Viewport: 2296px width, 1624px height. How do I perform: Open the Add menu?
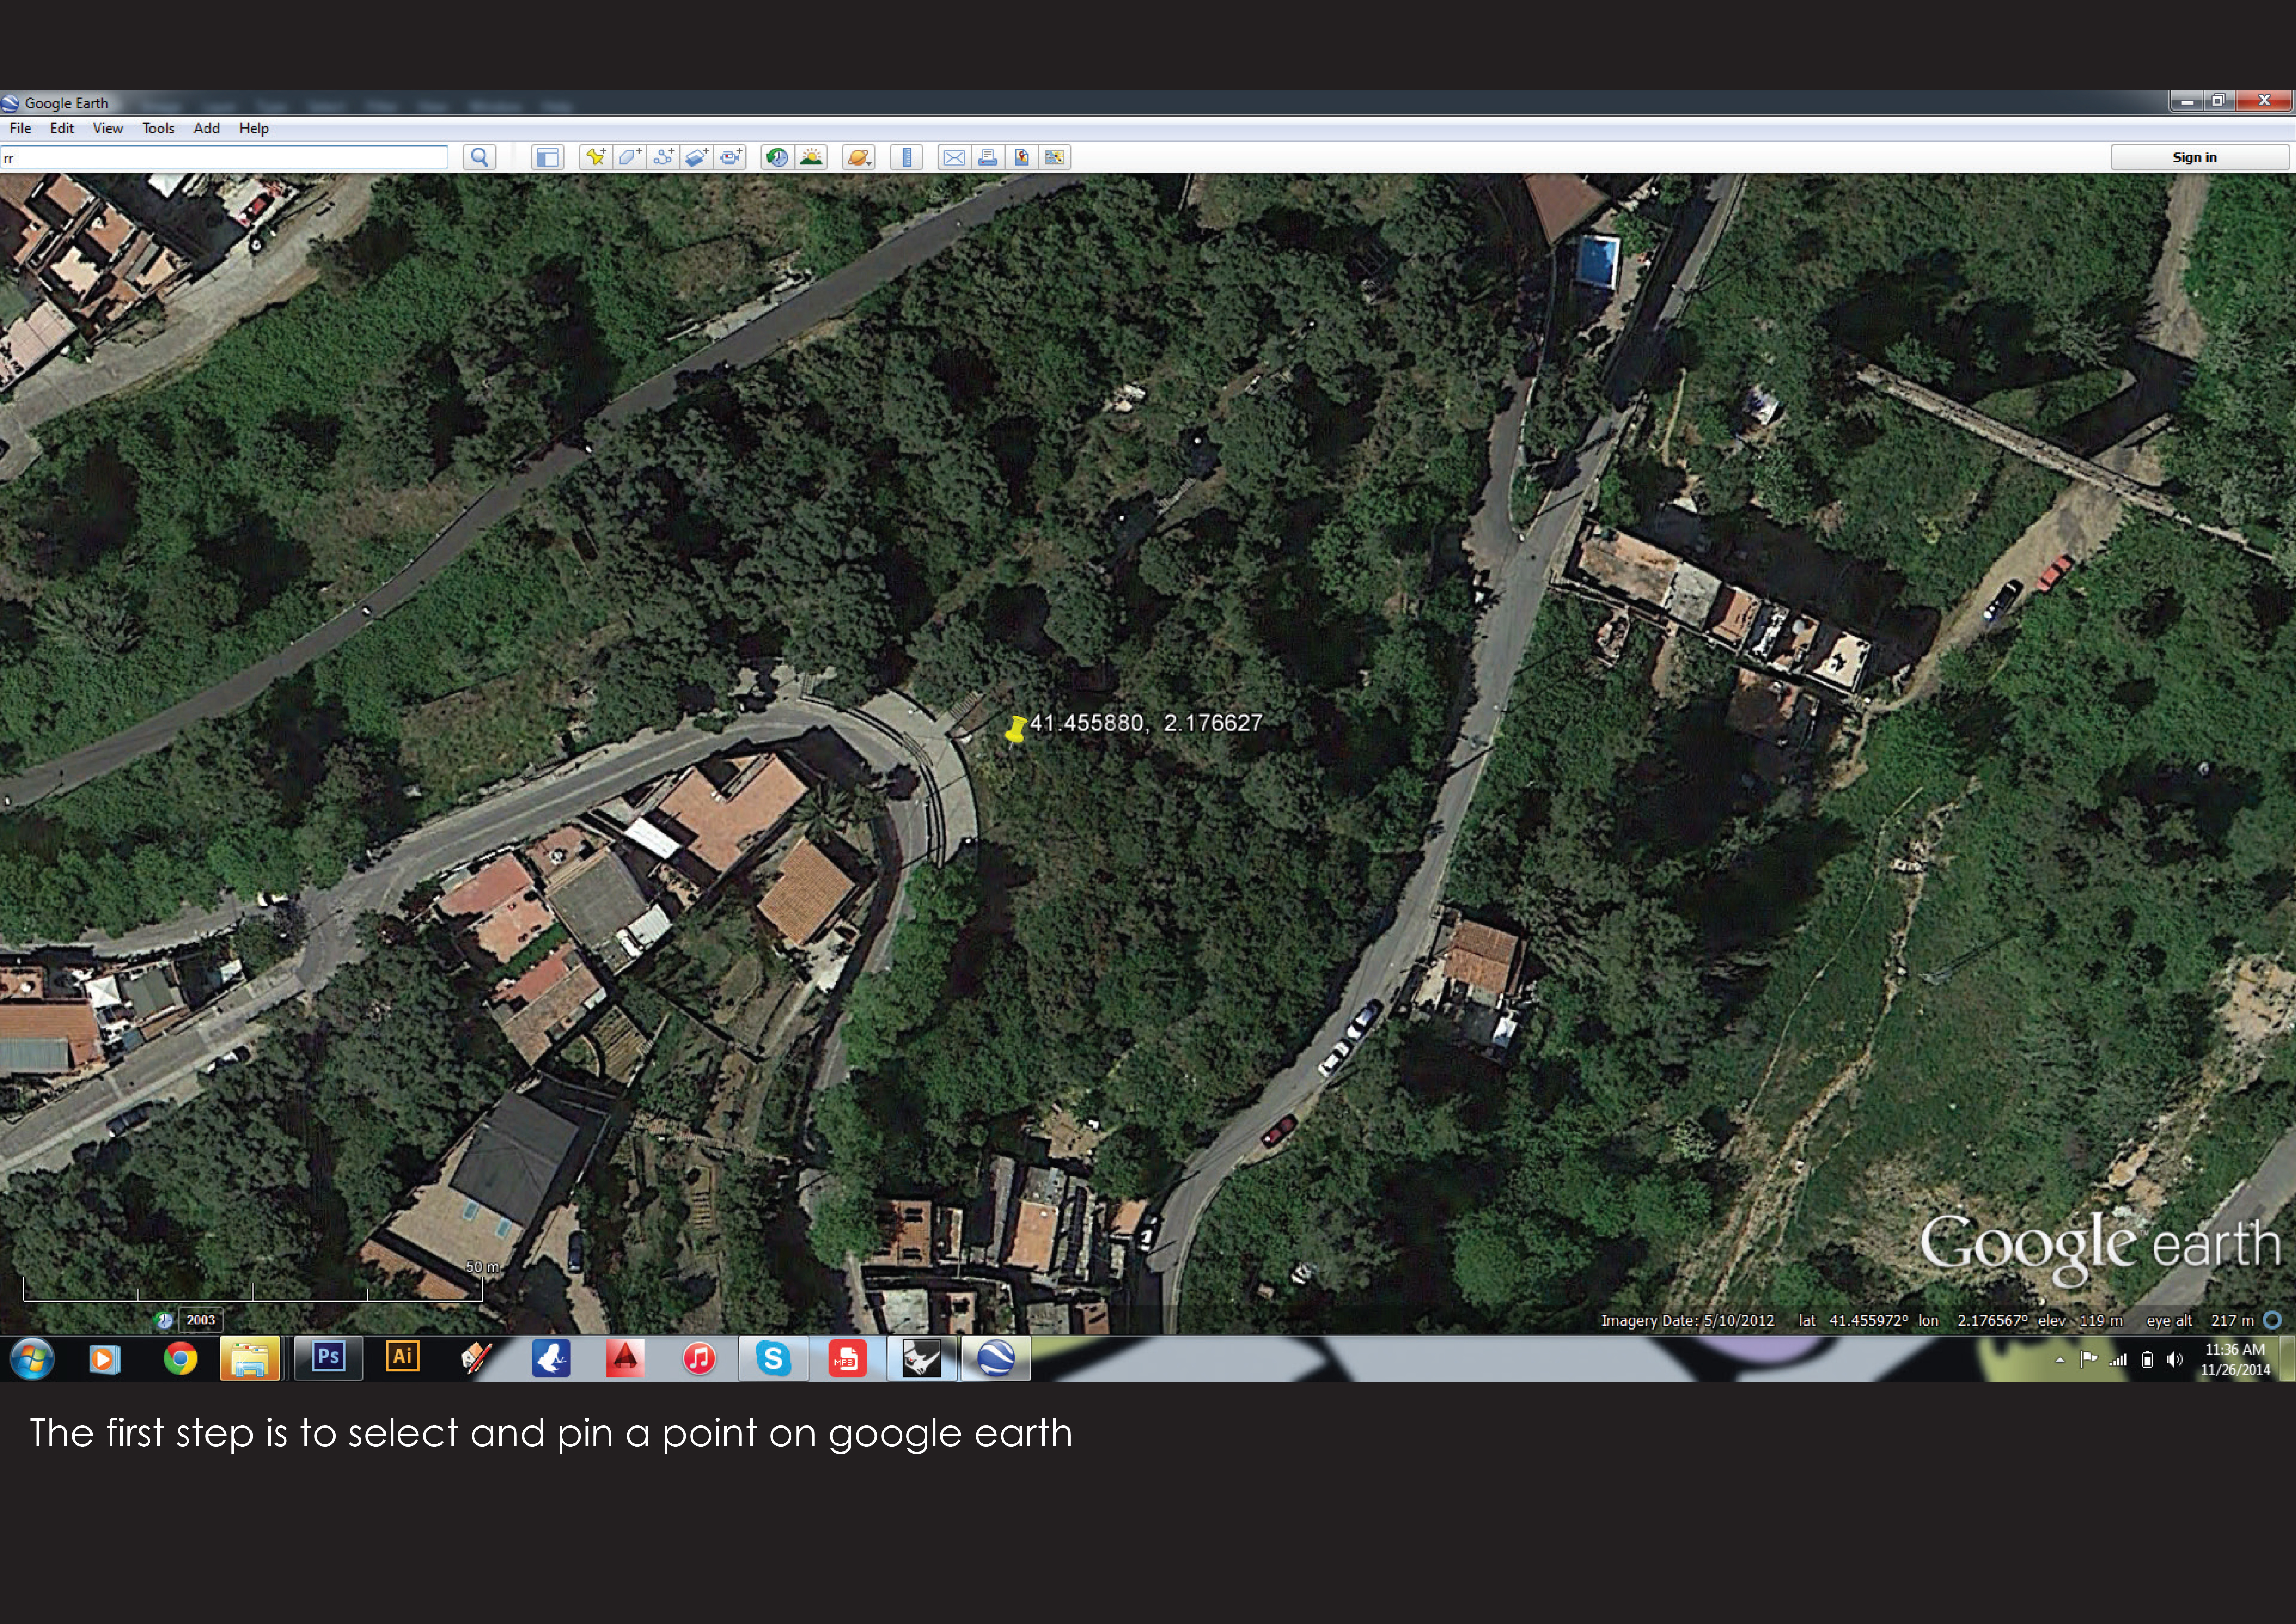(x=206, y=128)
